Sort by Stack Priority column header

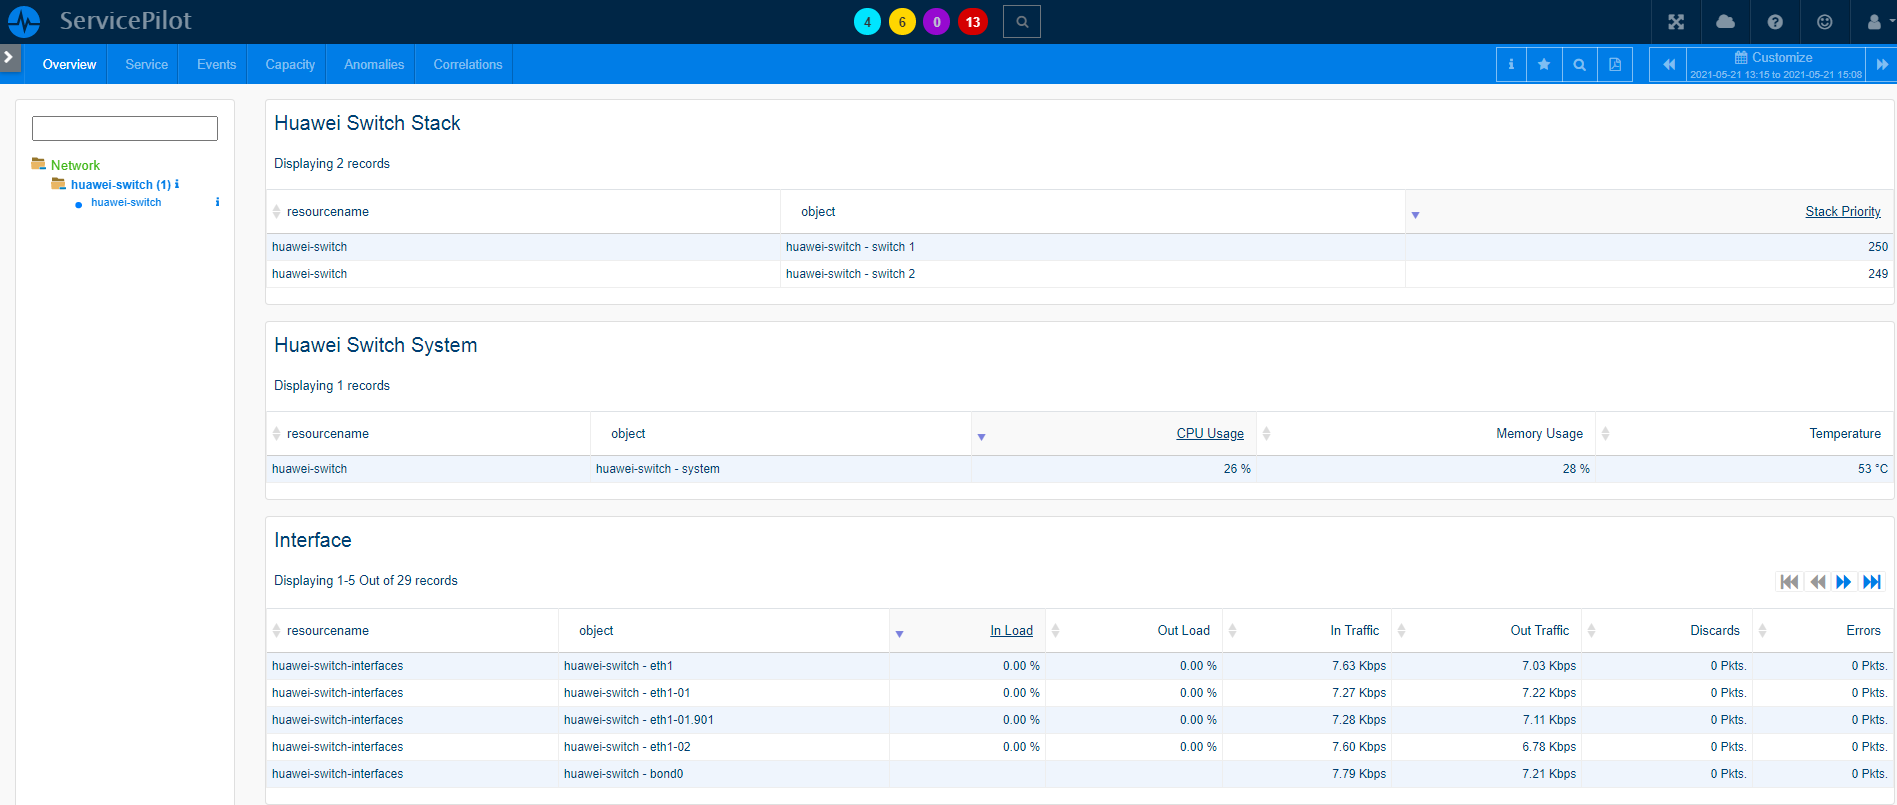pyautogui.click(x=1842, y=212)
